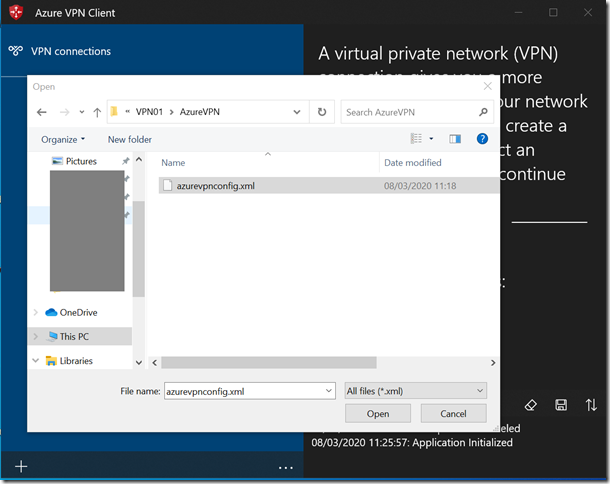Image resolution: width=610 pixels, height=484 pixels.
Task: Click the VPN connections header icon
Action: click(x=16, y=51)
